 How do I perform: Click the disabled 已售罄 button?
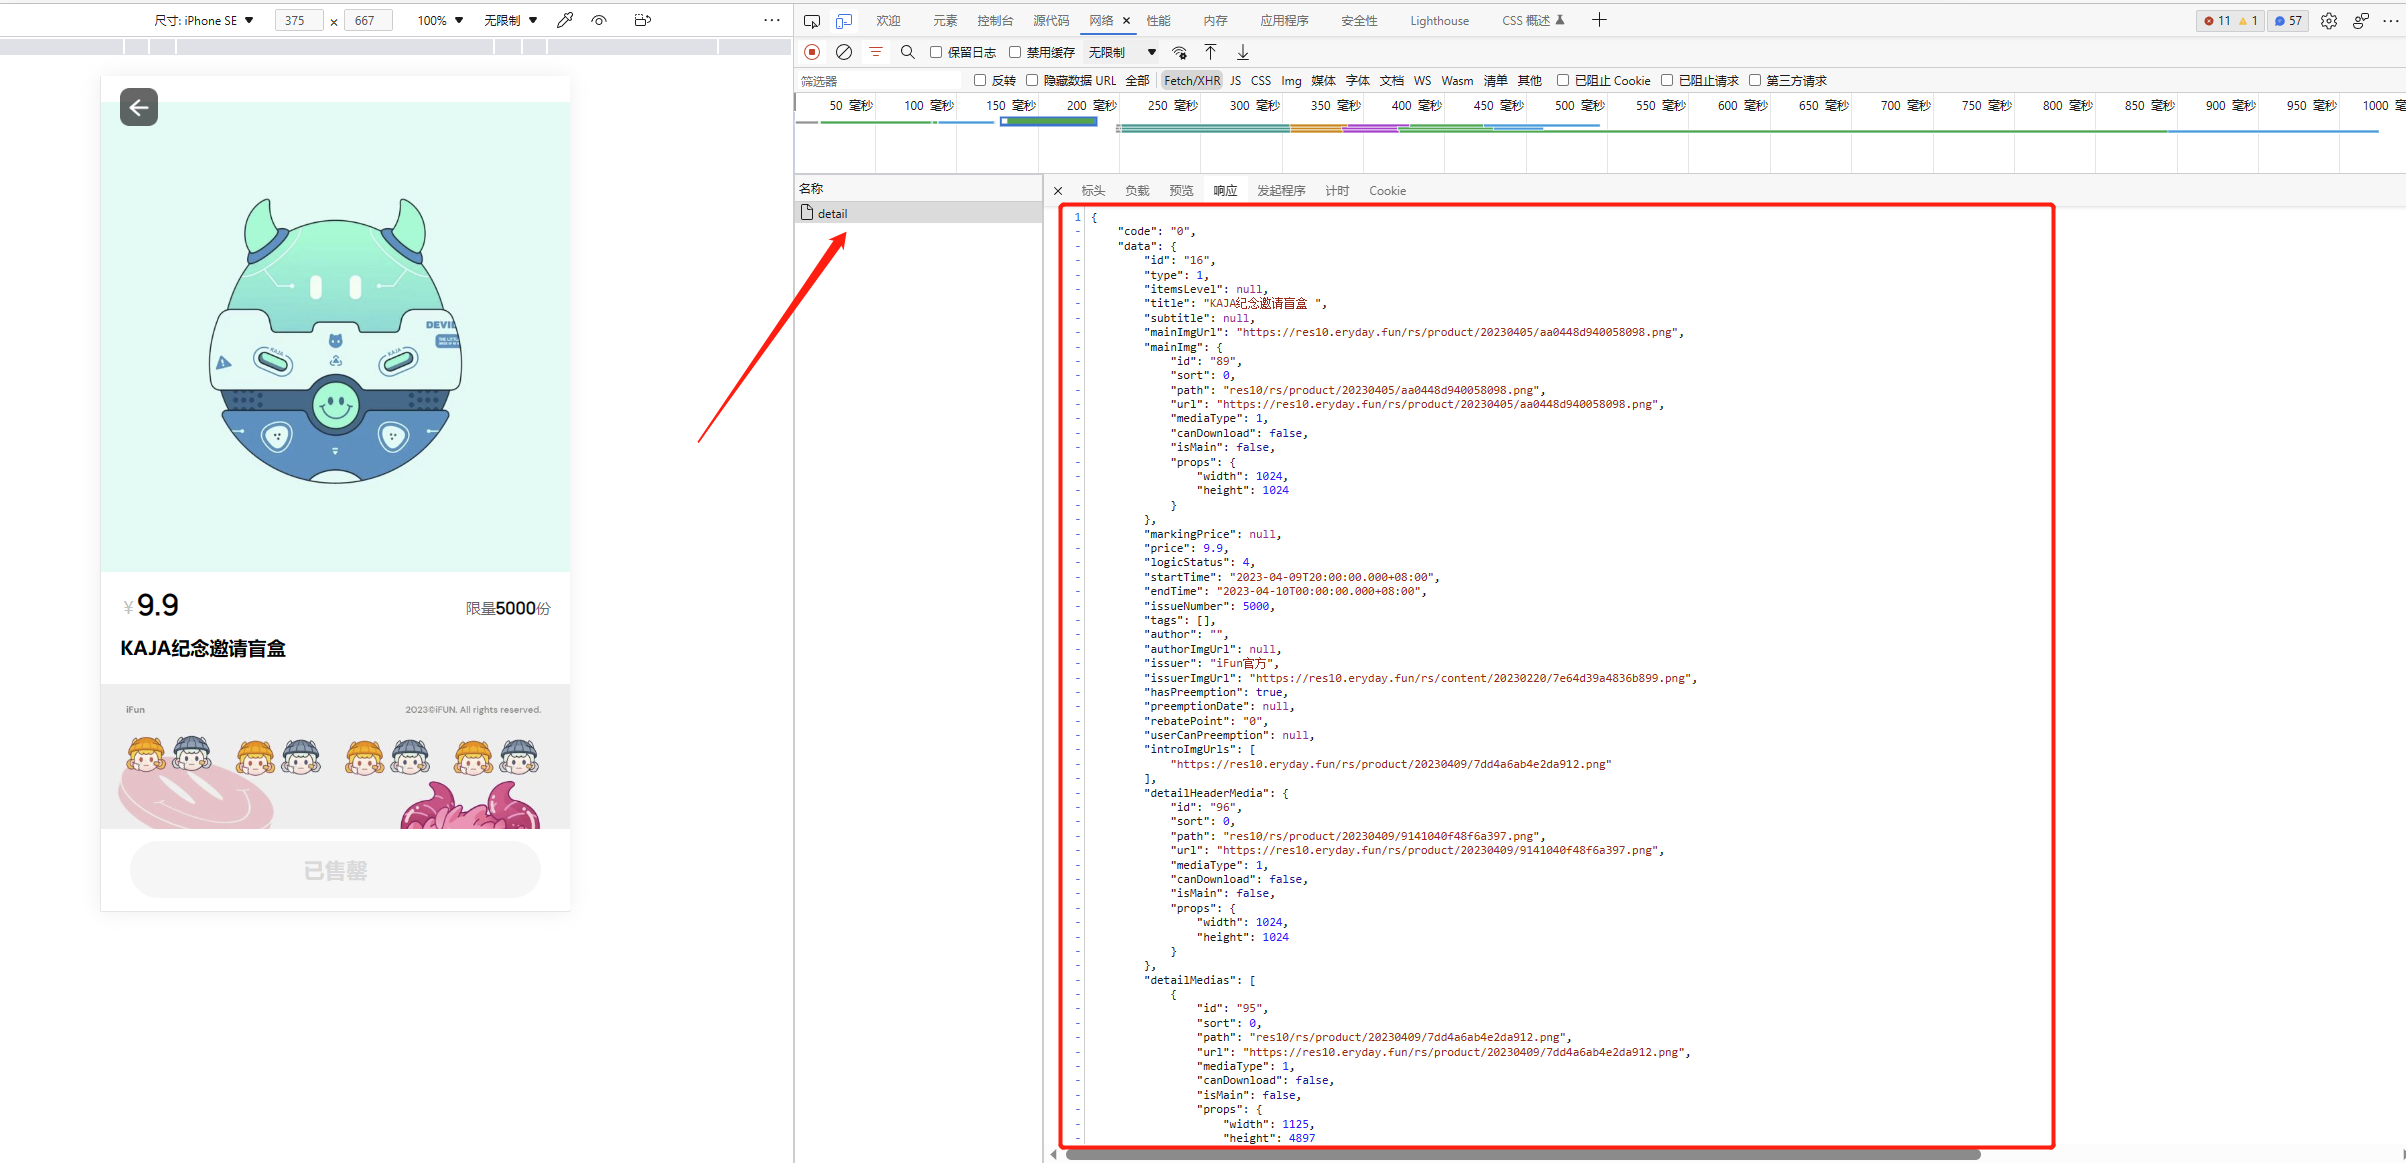[x=335, y=870]
